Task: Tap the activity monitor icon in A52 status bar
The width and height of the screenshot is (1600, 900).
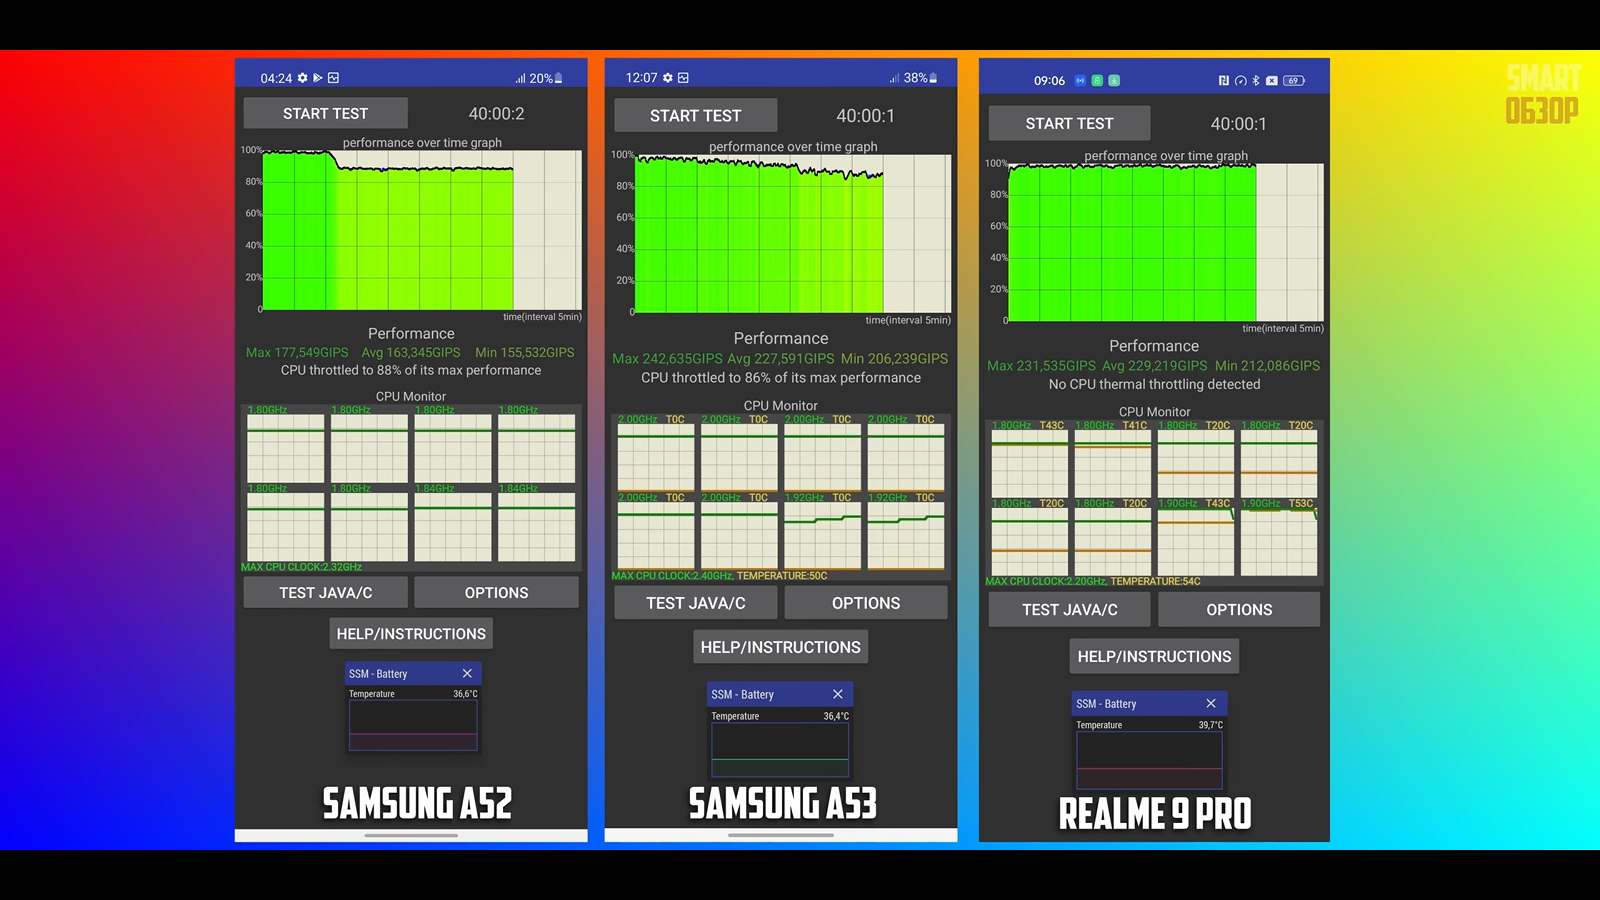Action: click(334, 78)
